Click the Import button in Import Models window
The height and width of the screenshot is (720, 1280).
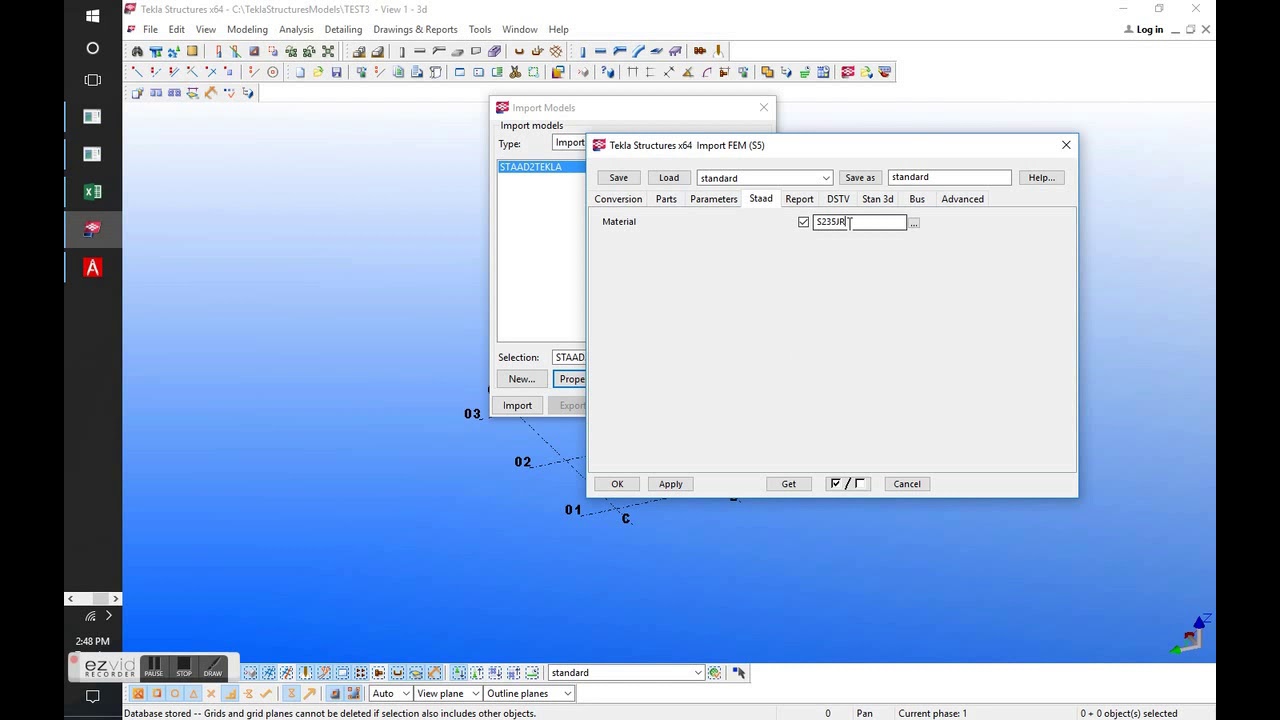517,405
